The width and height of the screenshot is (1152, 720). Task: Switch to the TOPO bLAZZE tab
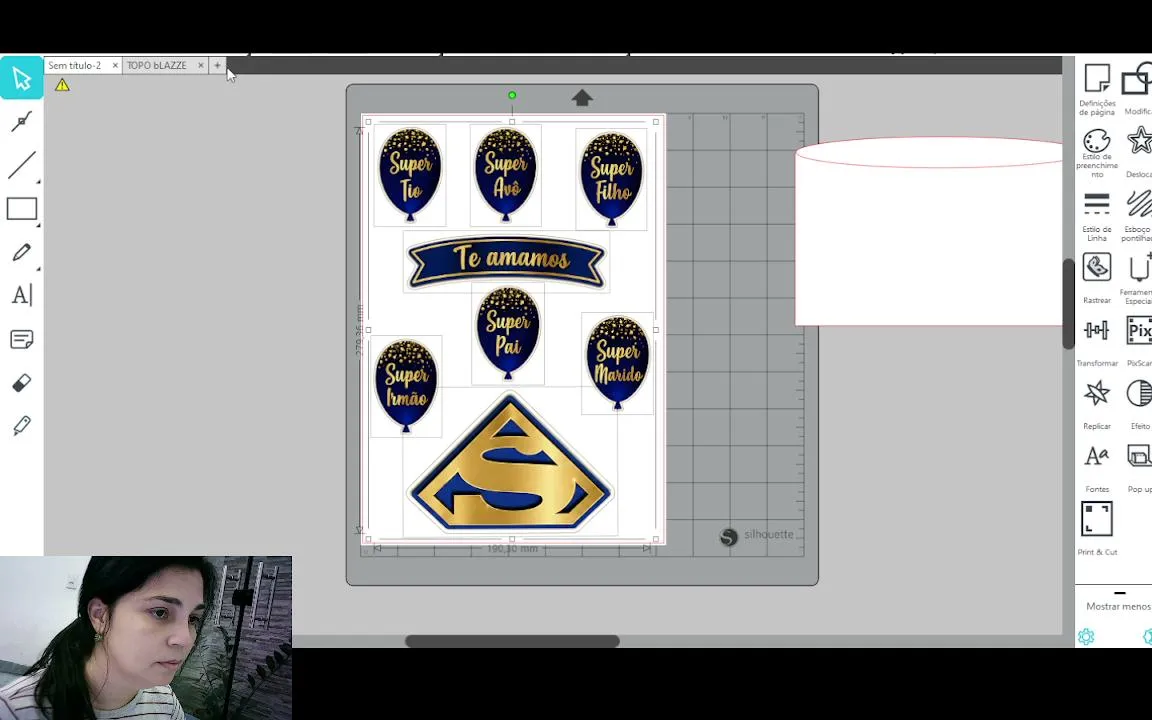[156, 65]
